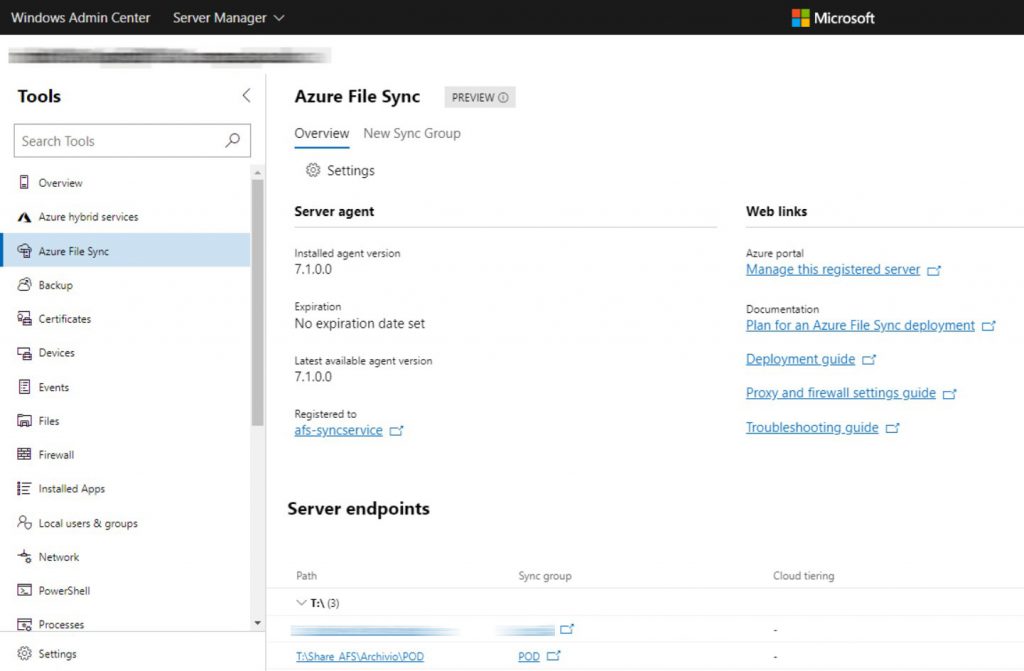This screenshot has width=1024, height=671.
Task: Click external-link icon beside Troubleshooting guide
Action: click(892, 428)
